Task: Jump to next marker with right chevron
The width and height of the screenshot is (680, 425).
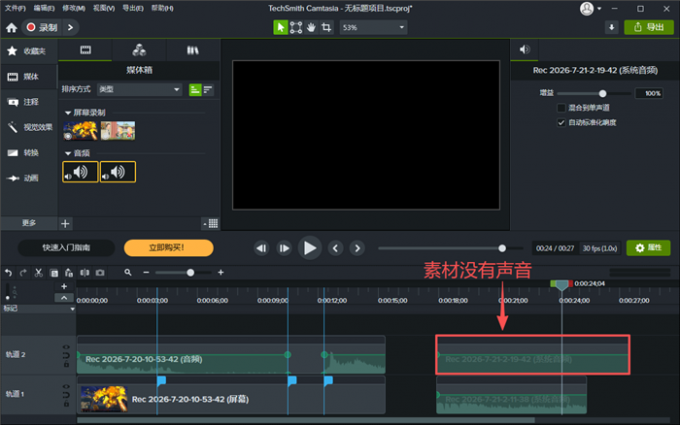Action: point(357,248)
